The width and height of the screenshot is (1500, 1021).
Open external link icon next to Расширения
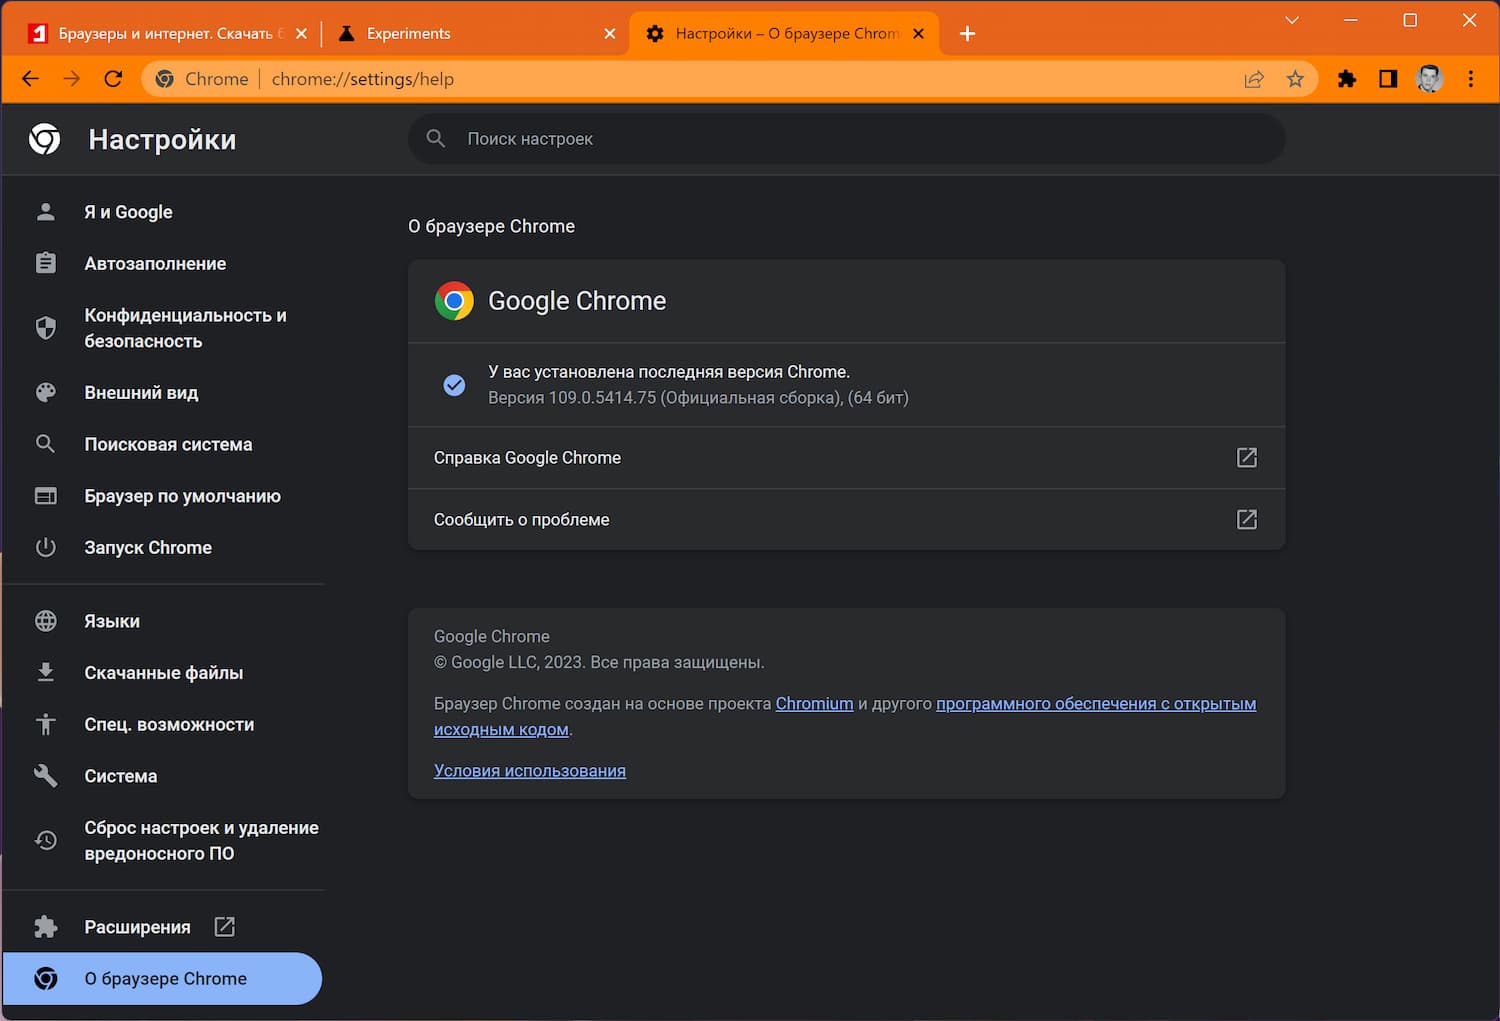point(224,926)
